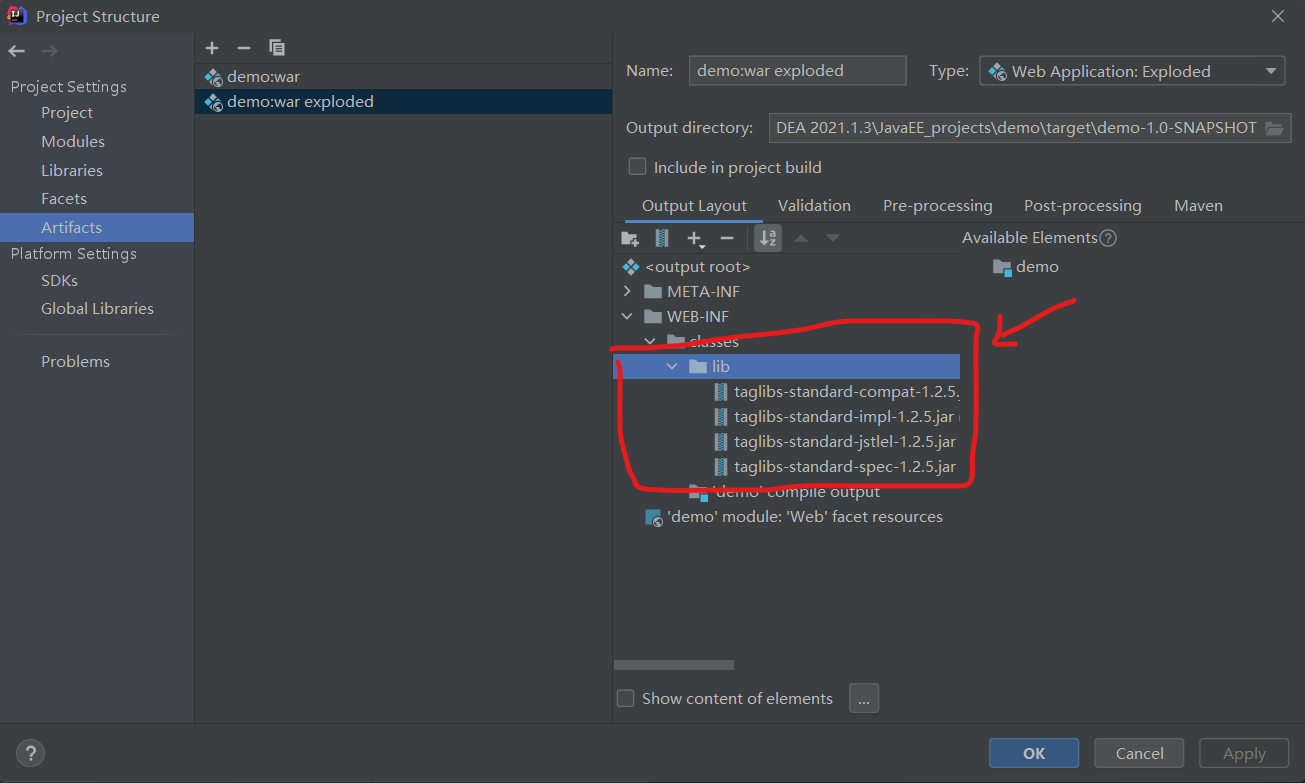The width and height of the screenshot is (1305, 783).
Task: Click the Available Elements help circle
Action: [x=1108, y=237]
